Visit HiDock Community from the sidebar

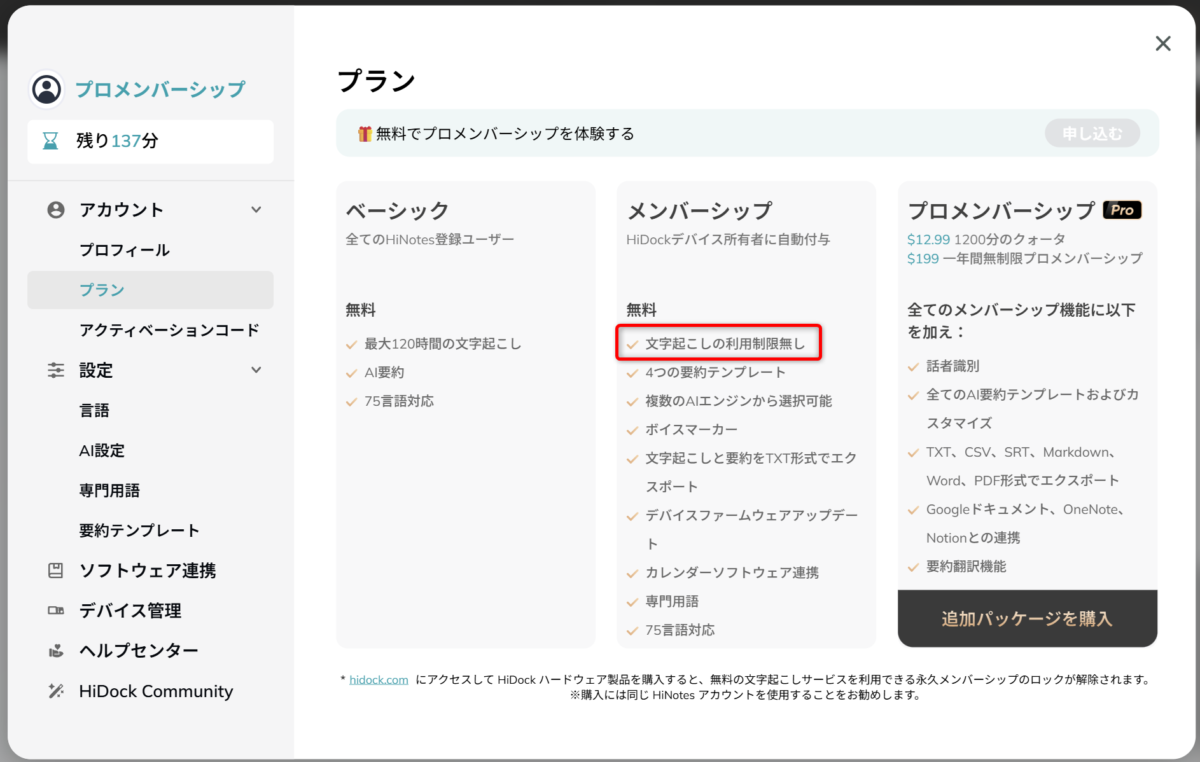pos(156,691)
